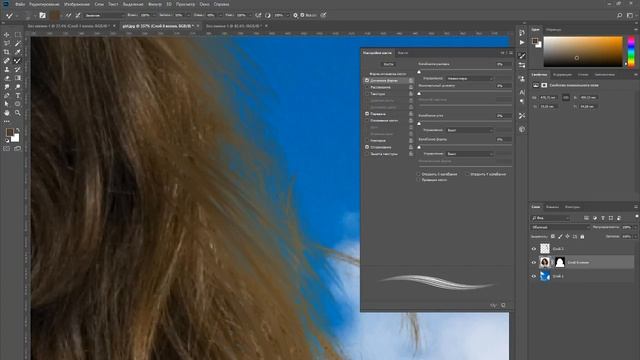Open the angle jitter Control dropdown
Screen dimensions: 640x360
click(470, 130)
